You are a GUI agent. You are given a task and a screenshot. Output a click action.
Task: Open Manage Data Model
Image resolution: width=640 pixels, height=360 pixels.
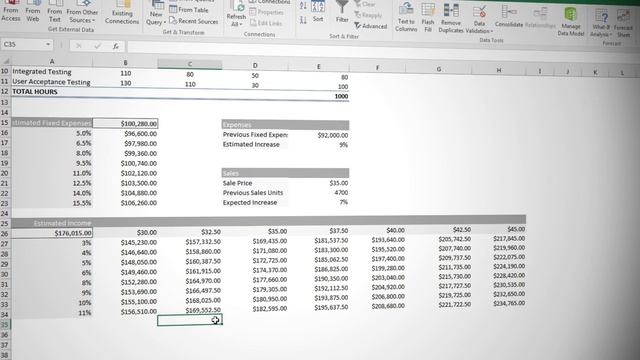pyautogui.click(x=571, y=21)
